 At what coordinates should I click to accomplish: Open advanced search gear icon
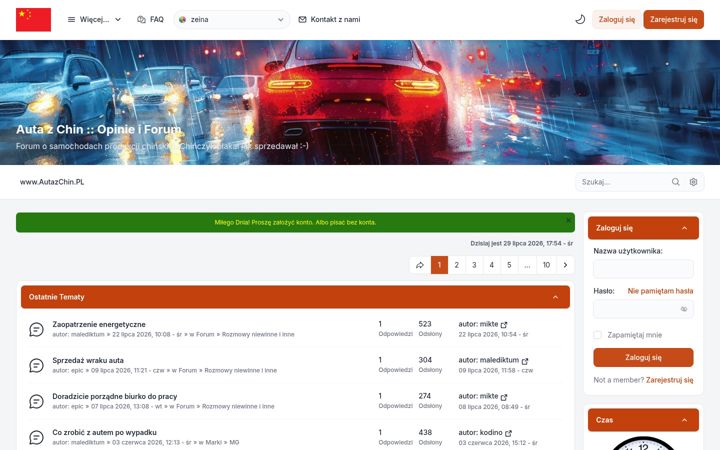[x=693, y=182]
